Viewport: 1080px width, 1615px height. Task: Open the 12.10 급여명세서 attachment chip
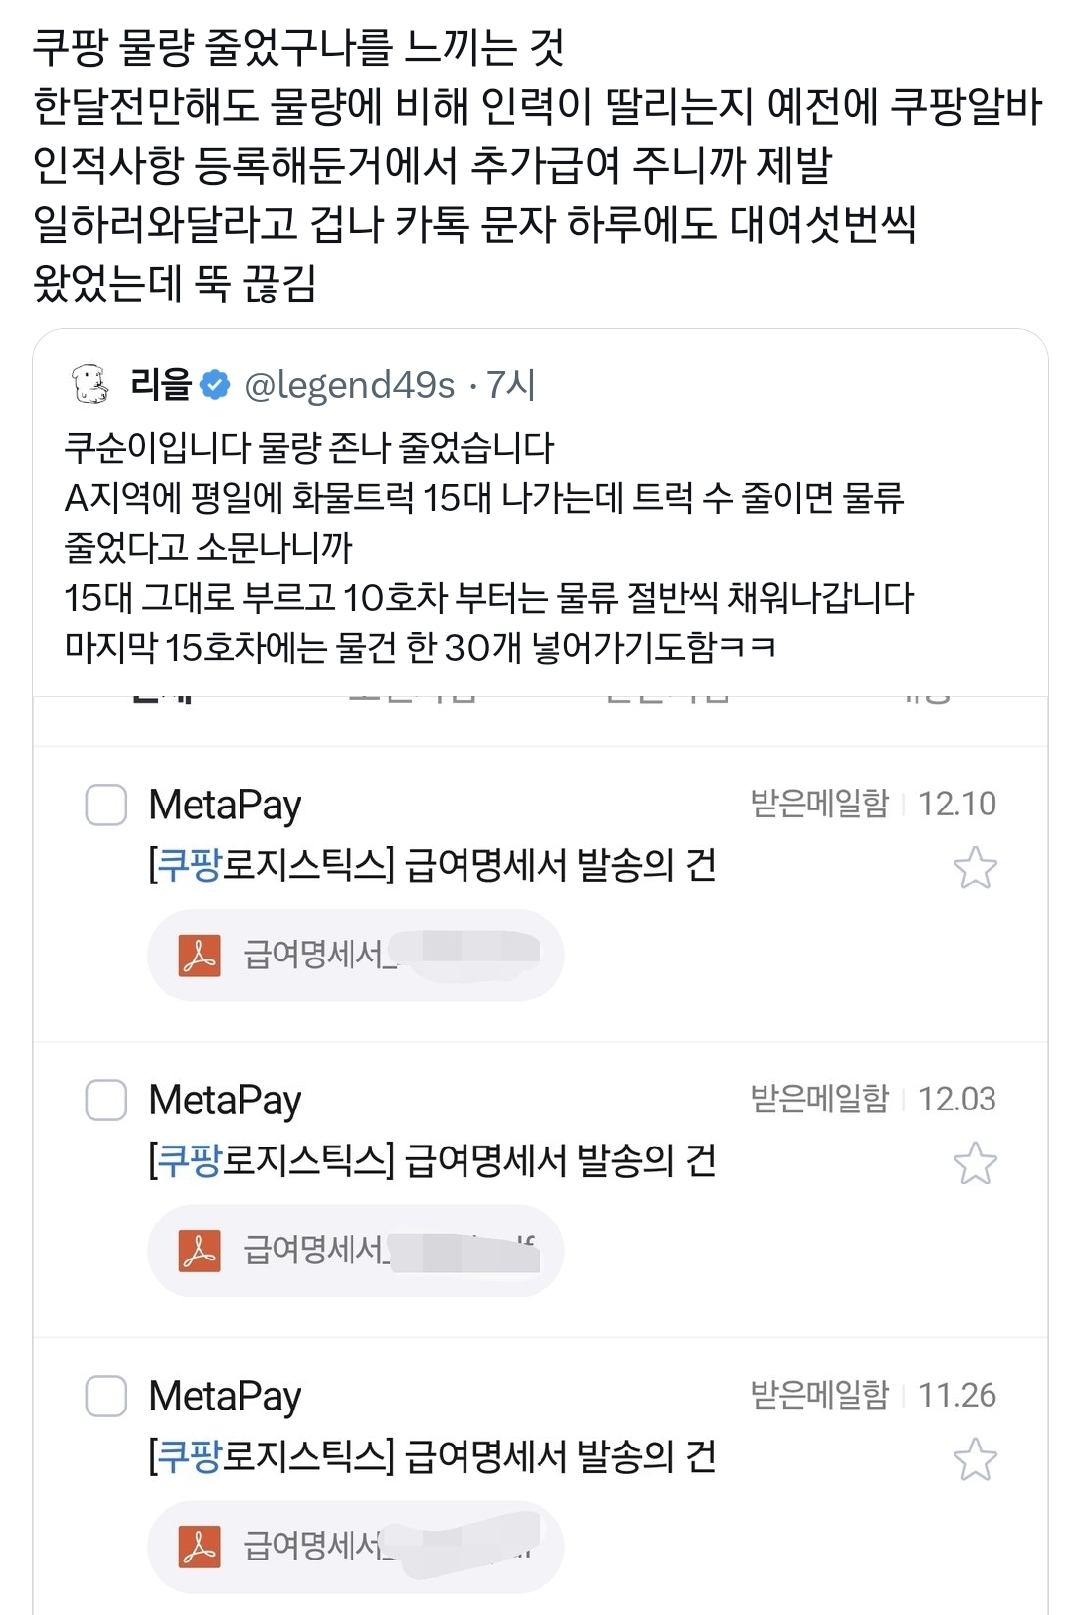355,955
